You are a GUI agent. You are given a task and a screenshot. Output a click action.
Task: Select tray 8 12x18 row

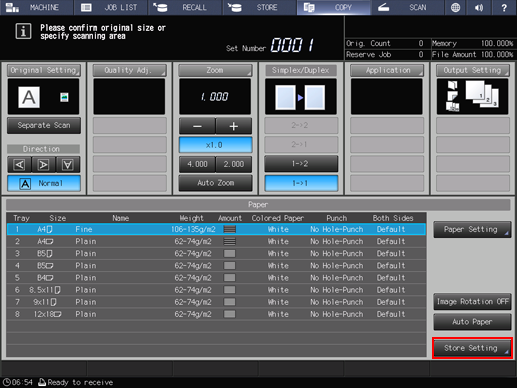216,314
